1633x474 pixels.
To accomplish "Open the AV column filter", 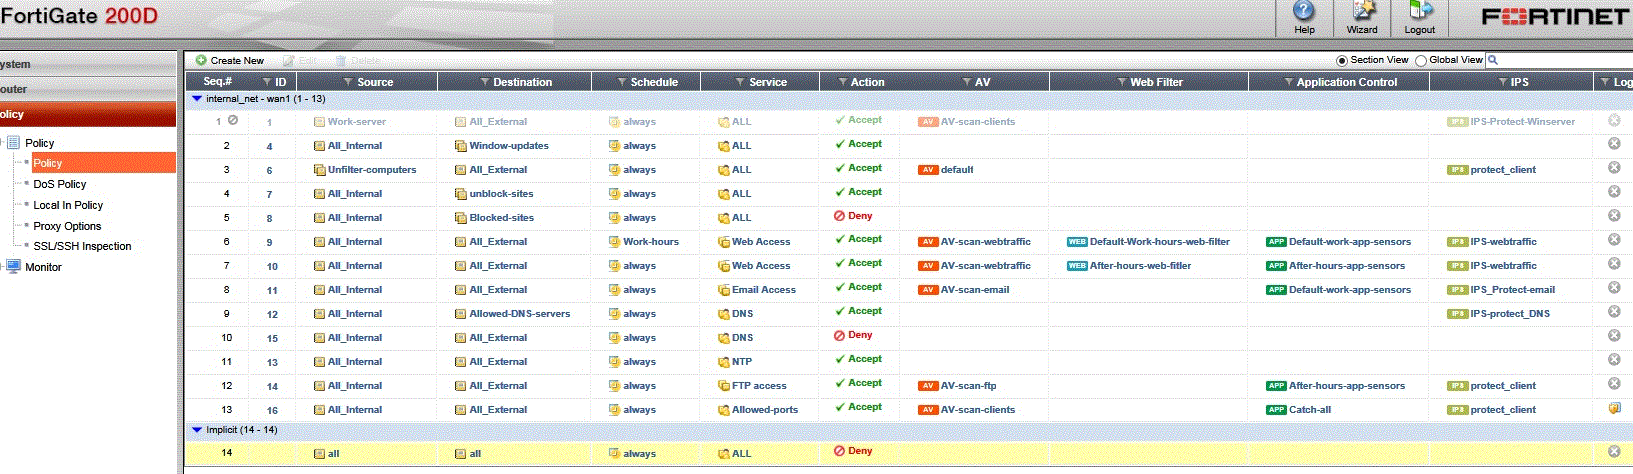I will click(967, 82).
